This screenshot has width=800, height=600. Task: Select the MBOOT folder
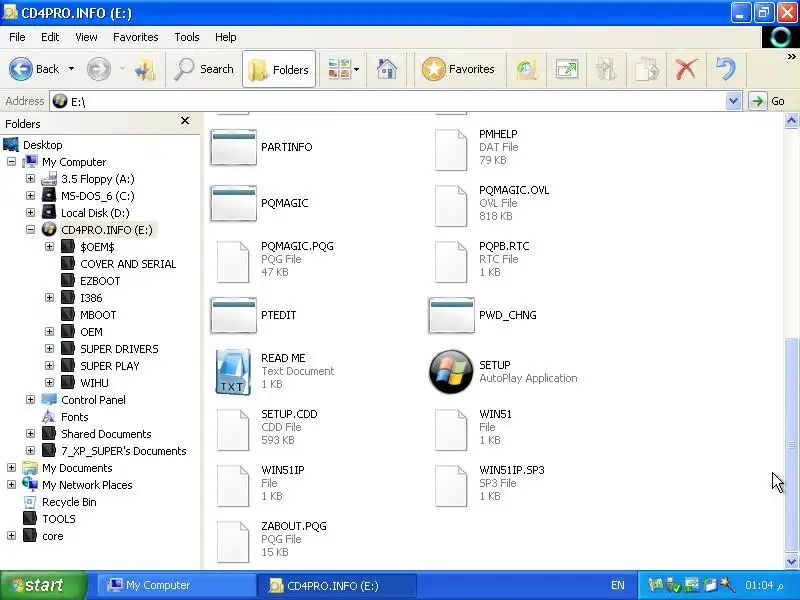(98, 315)
